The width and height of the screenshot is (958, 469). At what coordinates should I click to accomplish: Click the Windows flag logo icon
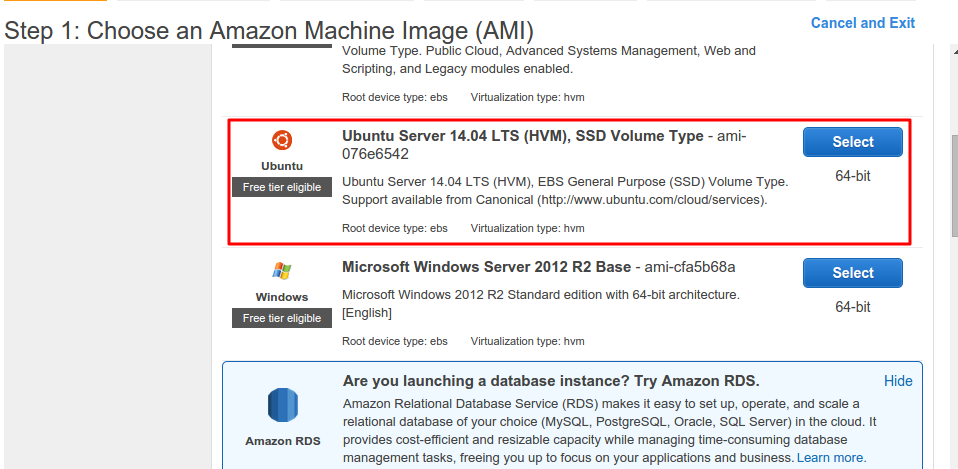point(282,271)
